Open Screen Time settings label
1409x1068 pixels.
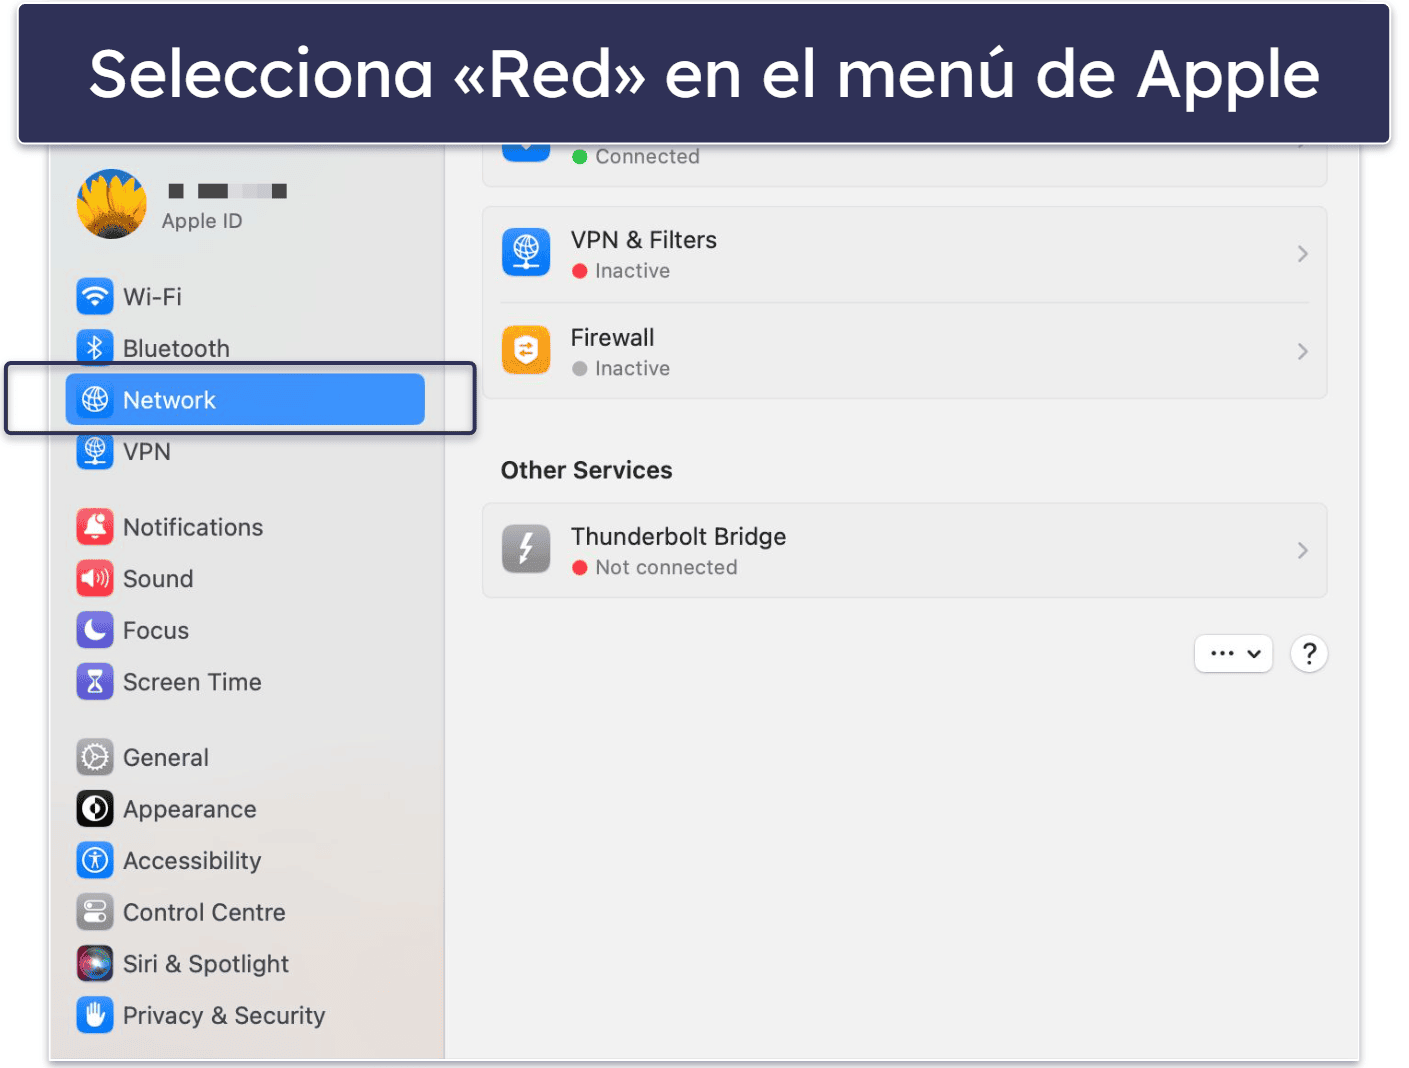192,682
